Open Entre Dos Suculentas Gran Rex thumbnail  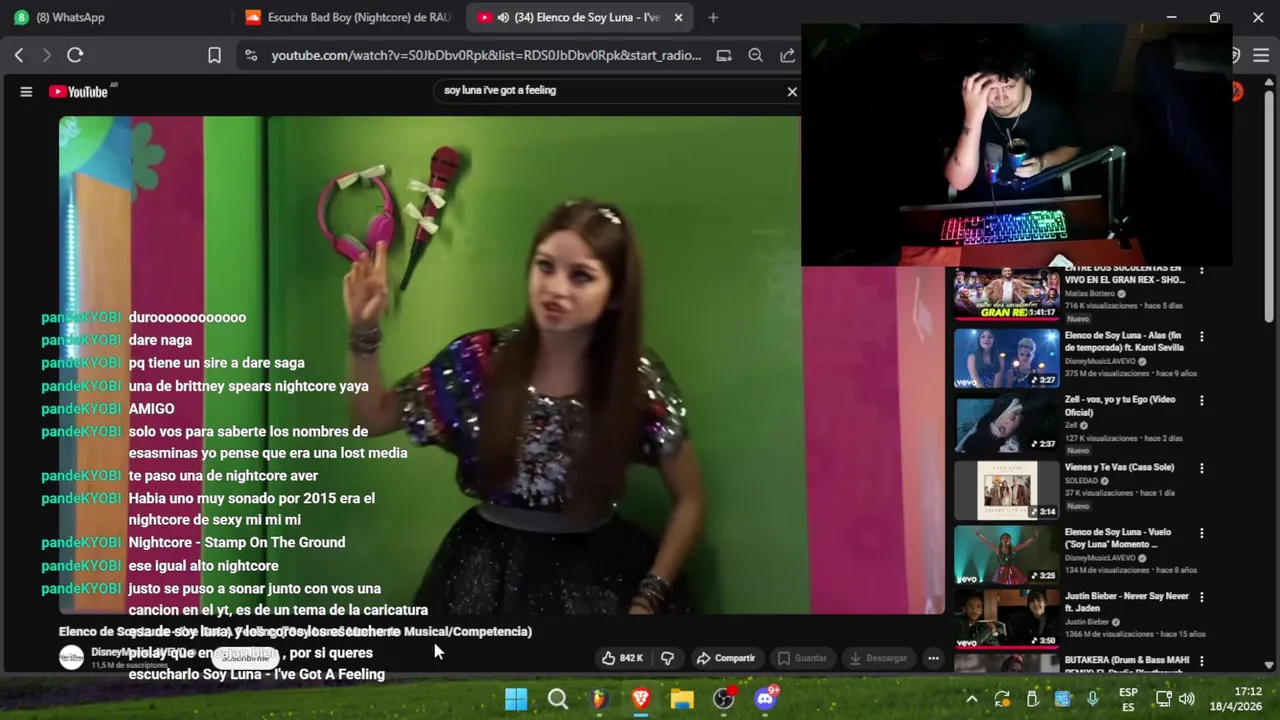1006,294
